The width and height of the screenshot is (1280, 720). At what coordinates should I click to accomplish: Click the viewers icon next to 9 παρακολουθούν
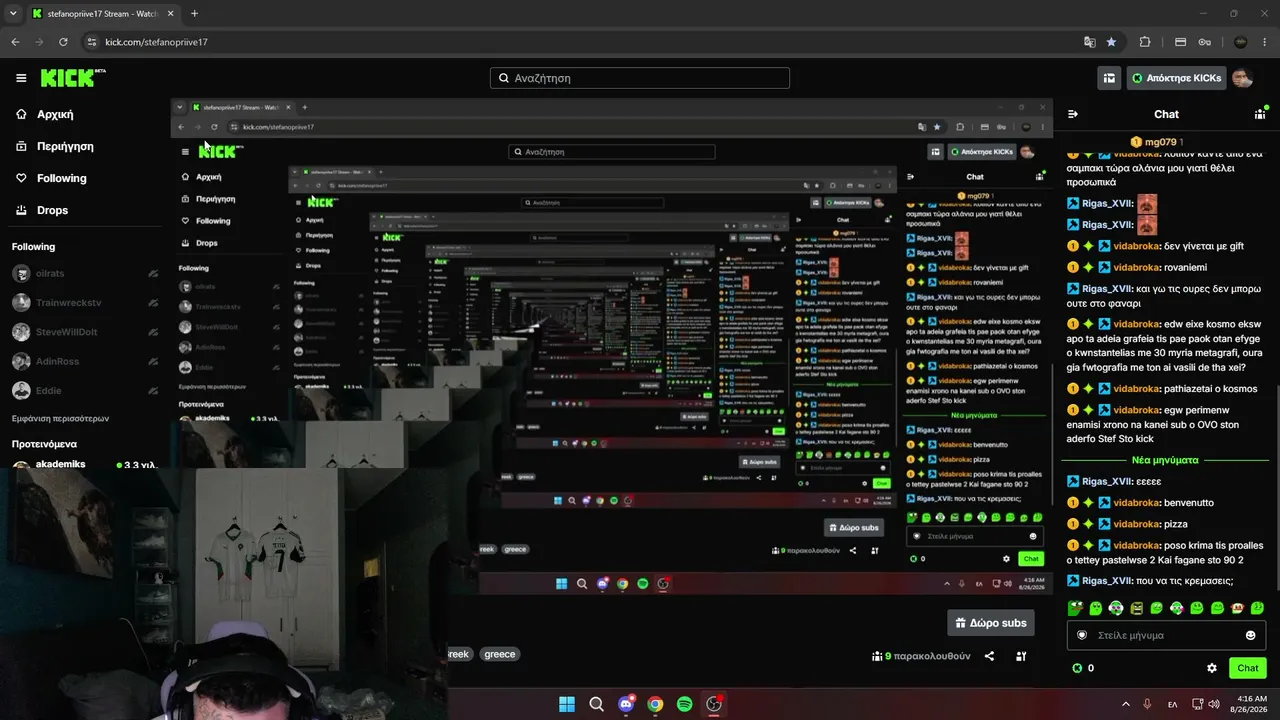point(877,656)
